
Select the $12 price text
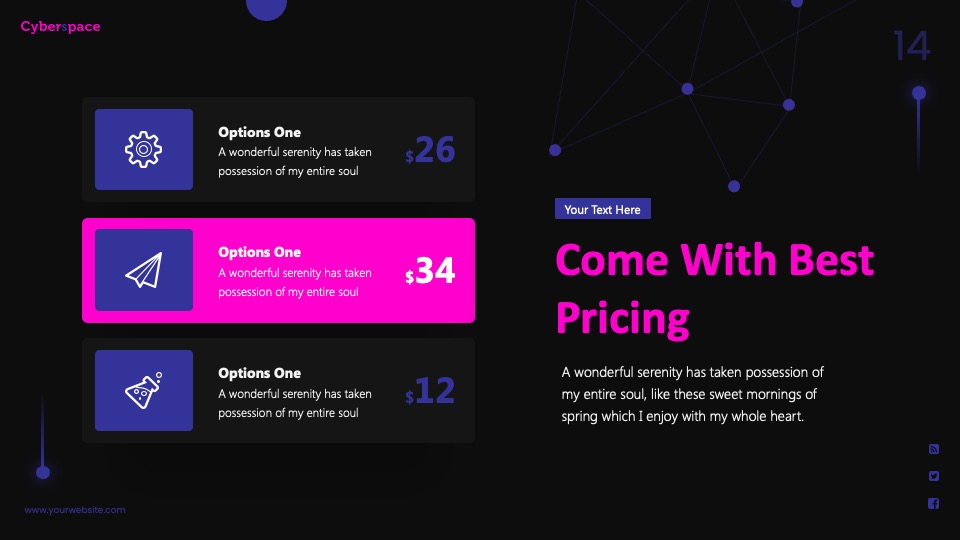coord(430,391)
